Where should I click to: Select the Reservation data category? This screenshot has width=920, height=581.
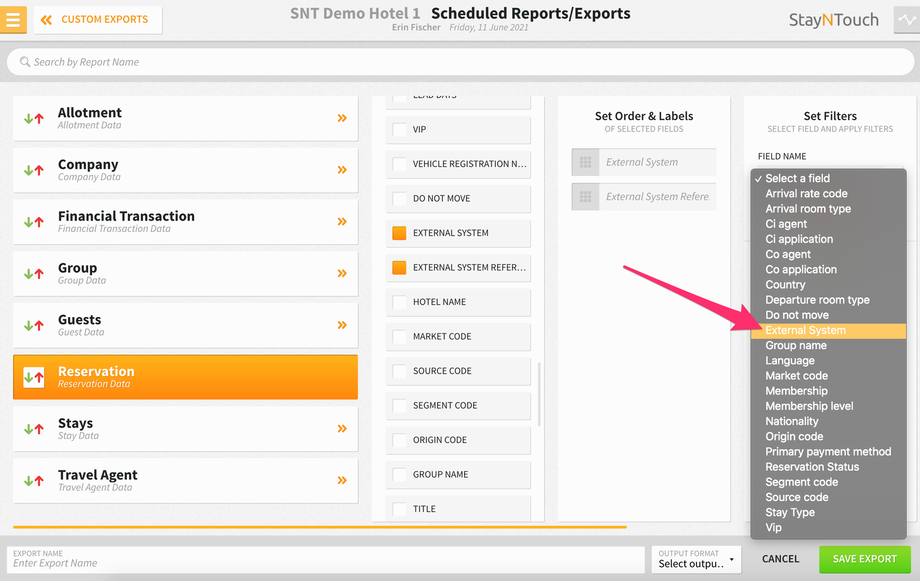(x=185, y=377)
